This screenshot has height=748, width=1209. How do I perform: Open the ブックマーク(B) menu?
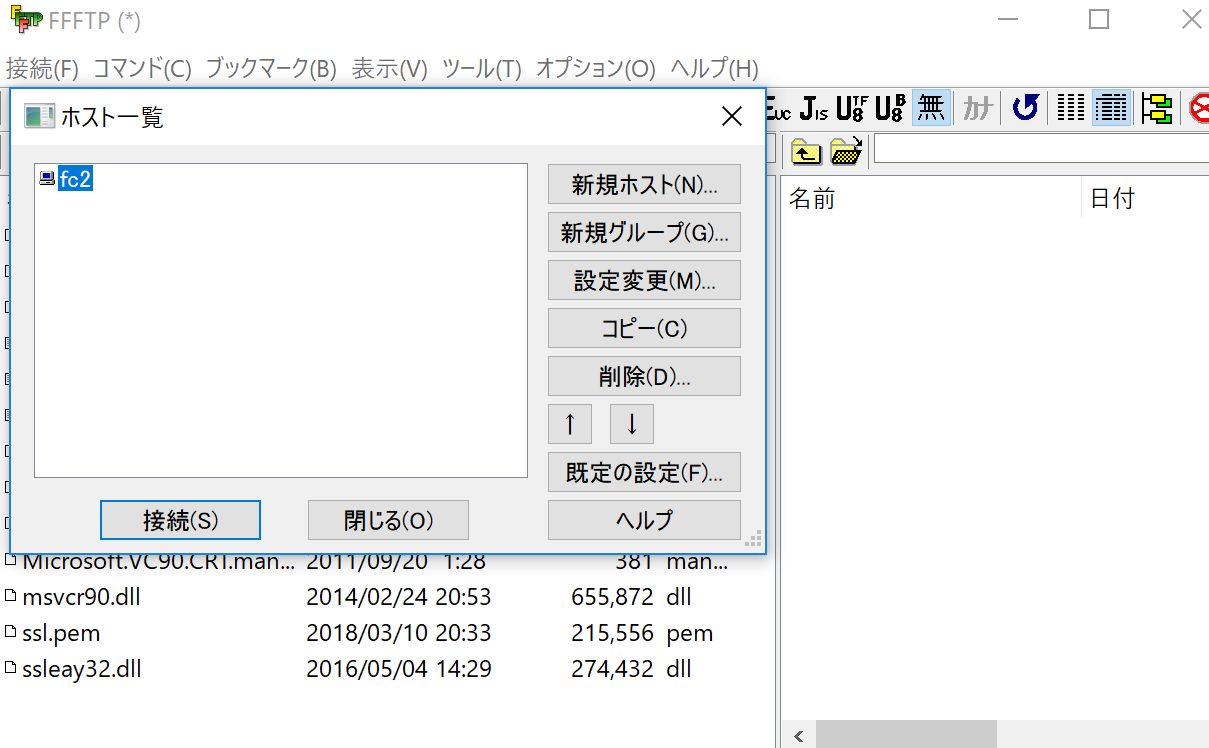coord(271,69)
